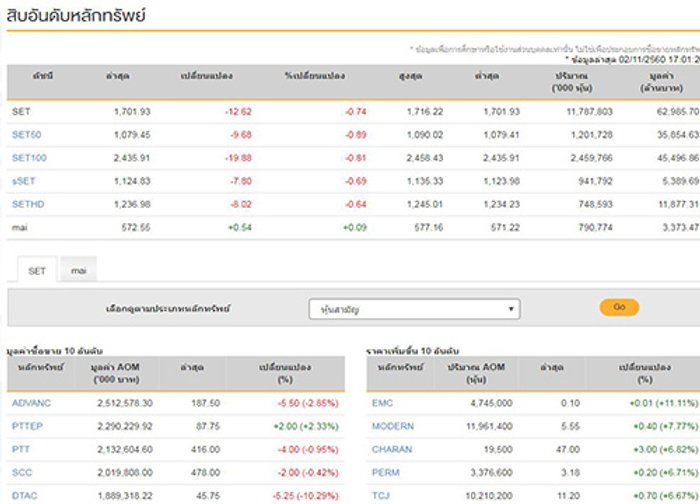Image resolution: width=700 pixels, height=504 pixels.
Task: Click PTTEP change +2.00 (+2.33%)
Action: click(306, 426)
